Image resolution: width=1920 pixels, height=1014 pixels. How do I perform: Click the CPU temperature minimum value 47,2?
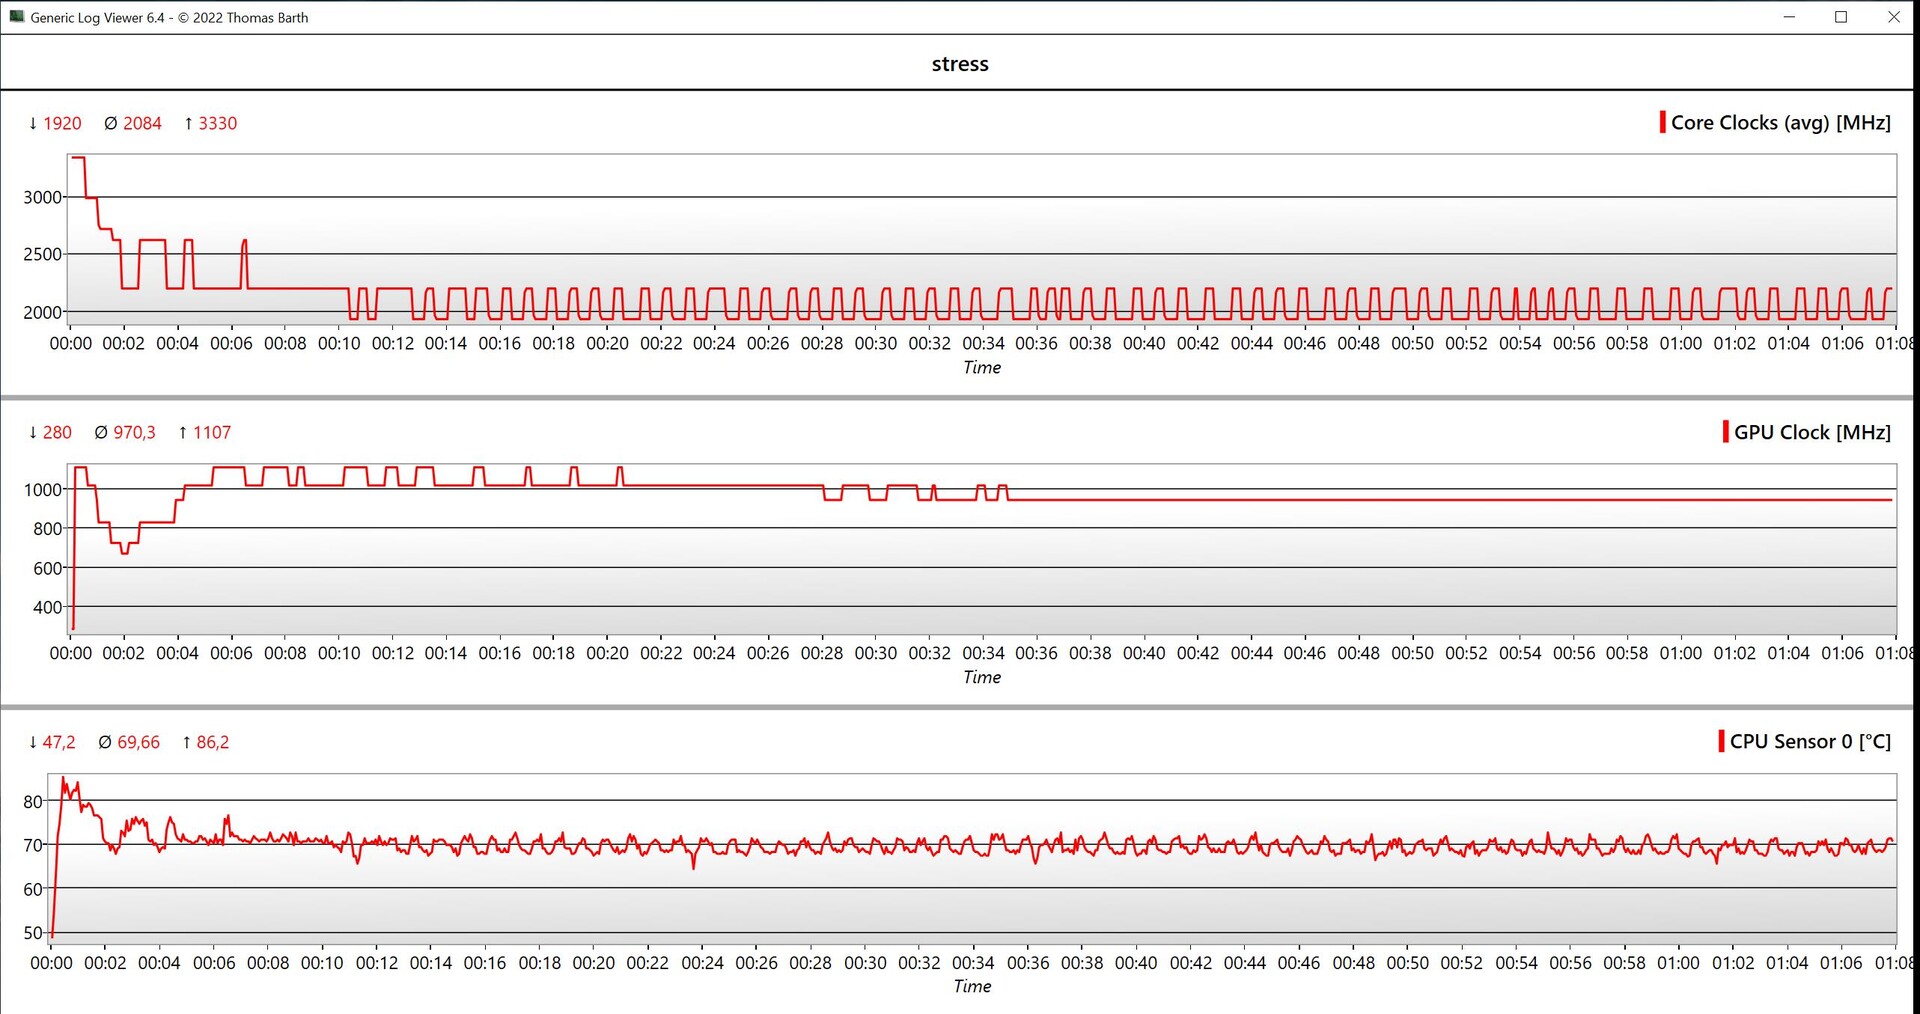tap(59, 742)
